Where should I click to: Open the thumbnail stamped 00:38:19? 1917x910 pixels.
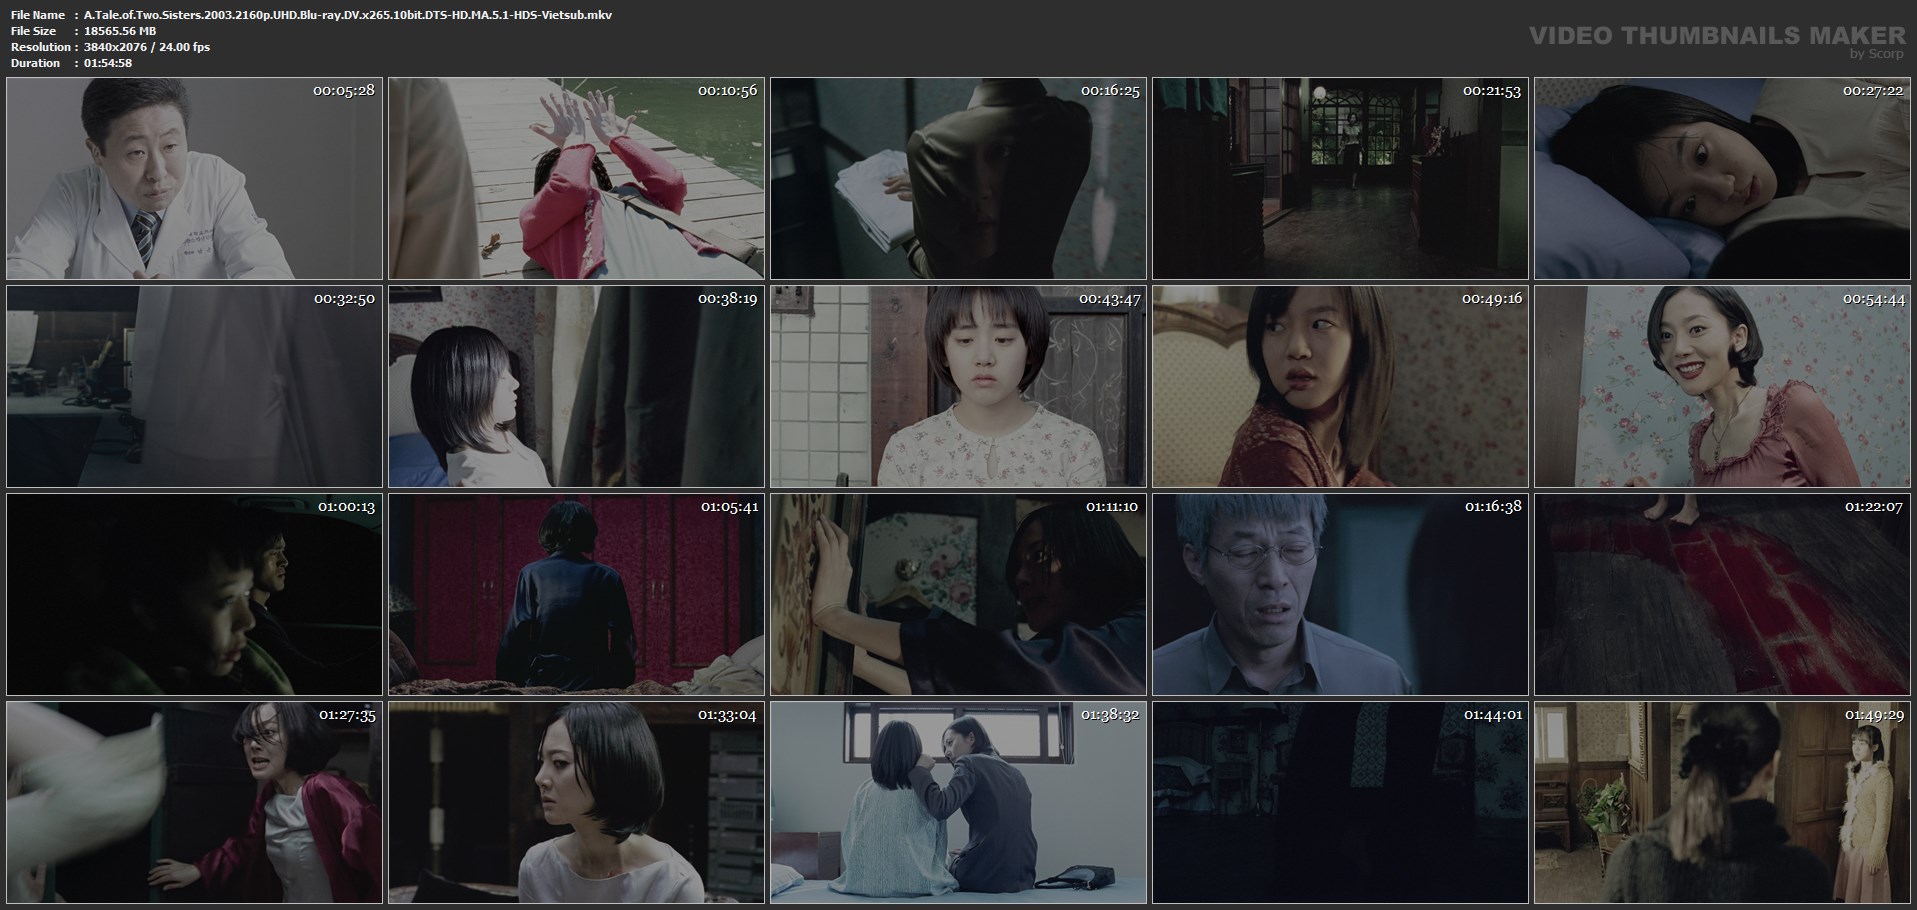point(576,386)
